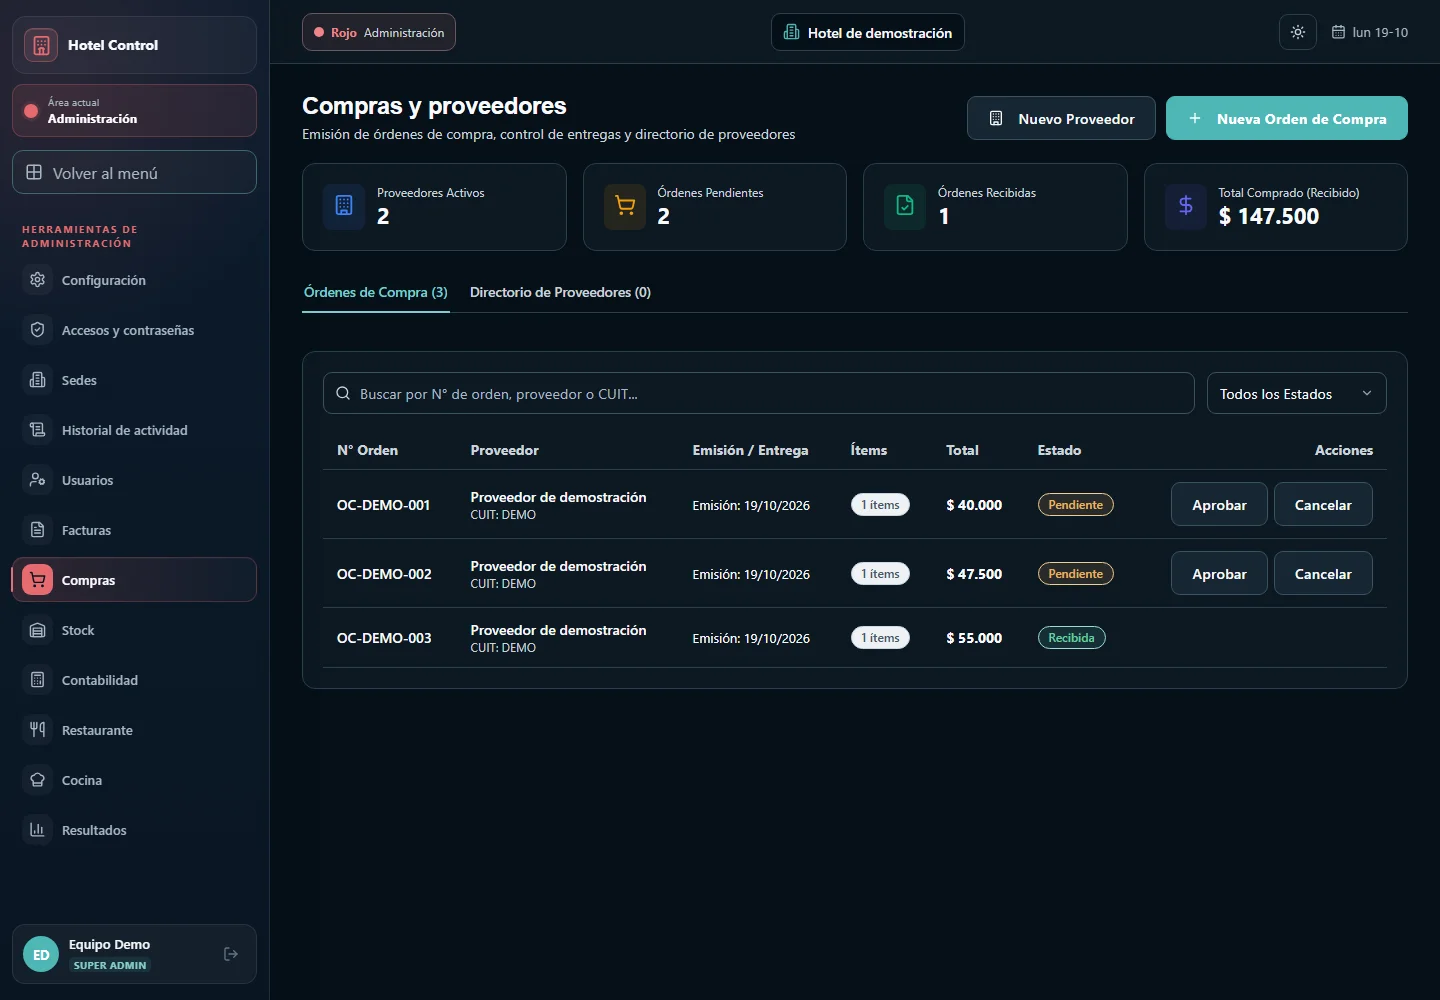Approve order OC-DEMO-002
Screen dimensions: 1440x1000
(1219, 573)
